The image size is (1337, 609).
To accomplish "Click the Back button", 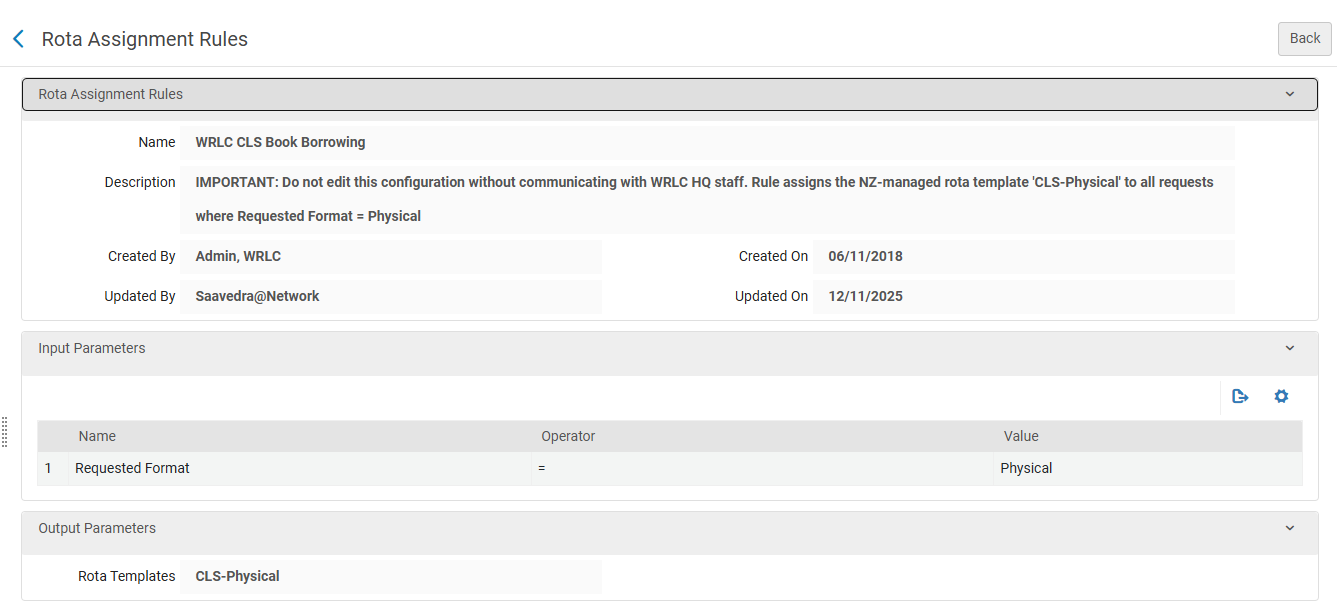I will [1304, 38].
